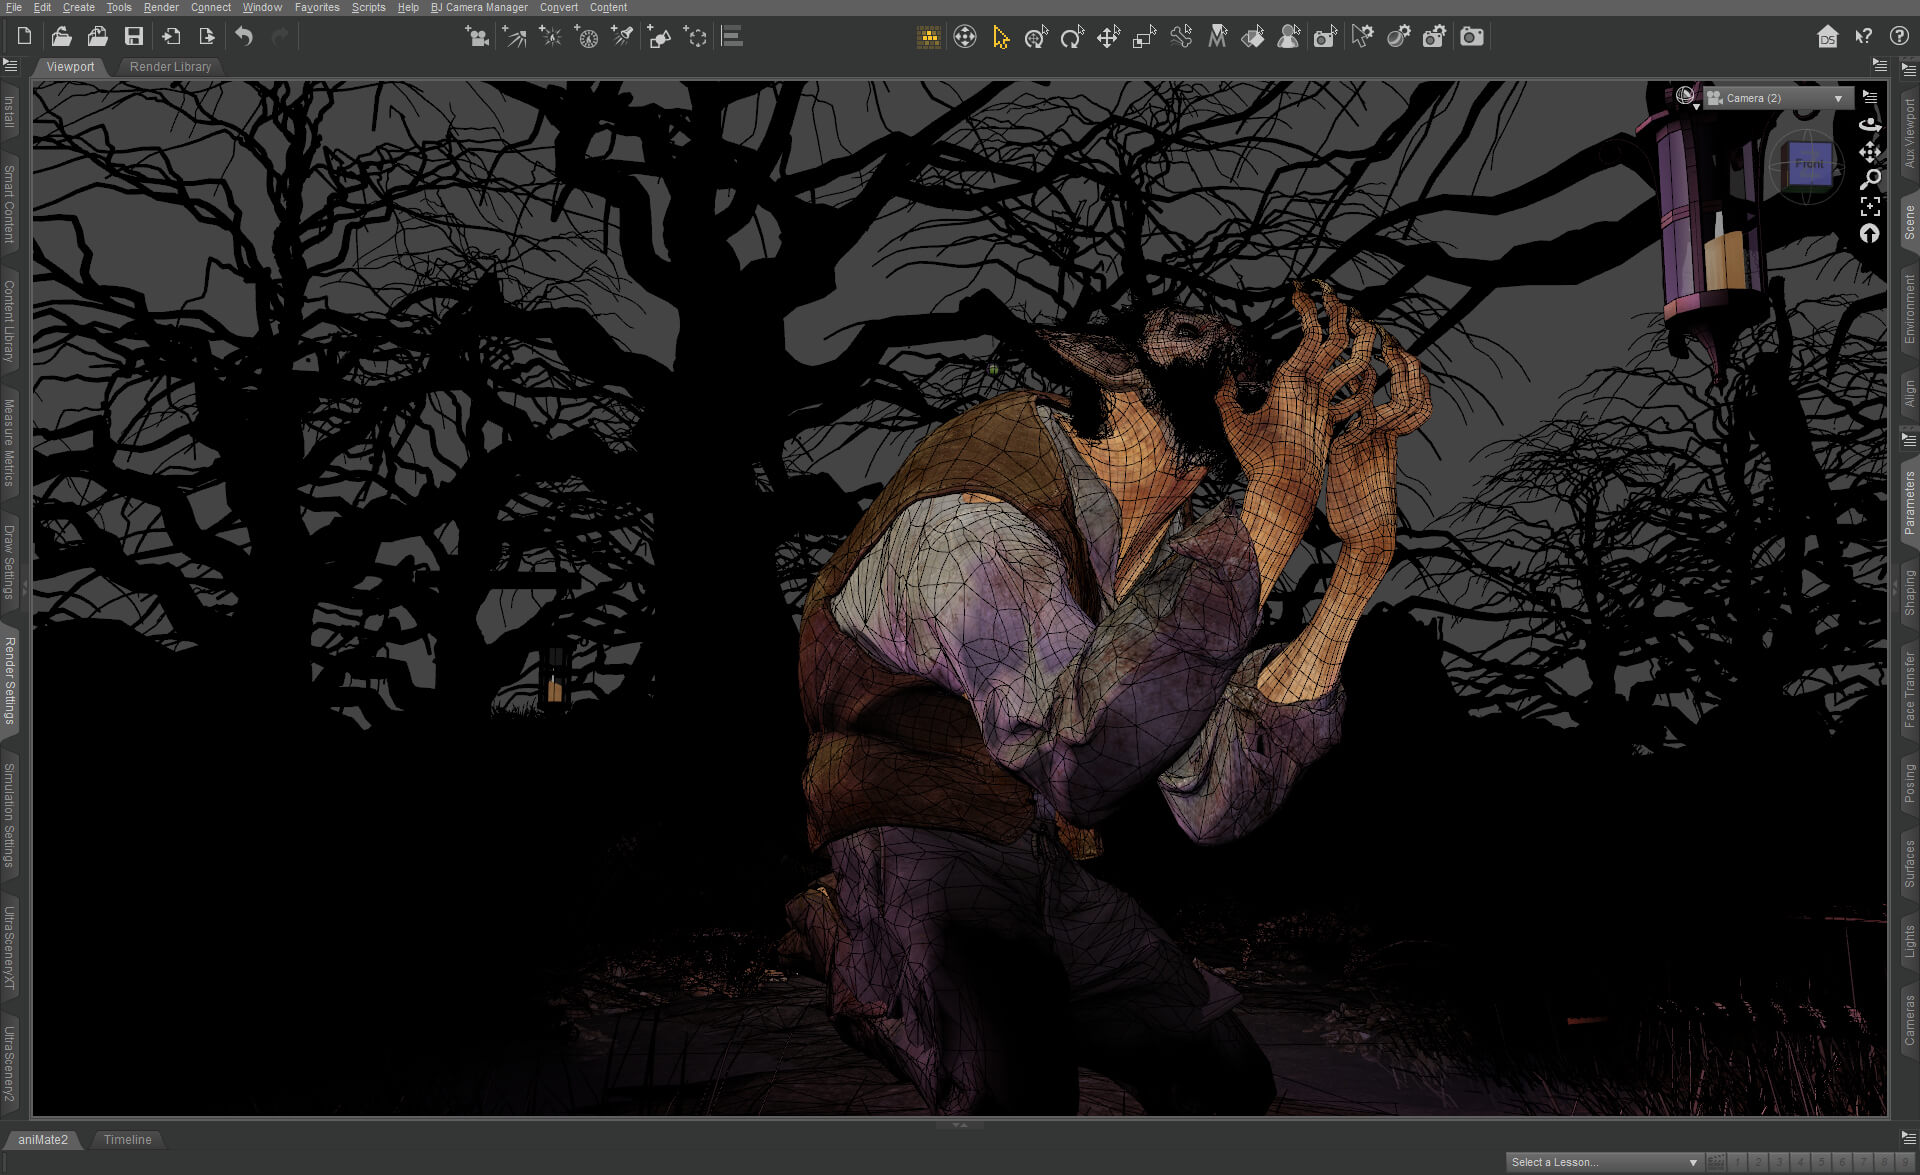Select the Rotate tool

pos(1072,37)
